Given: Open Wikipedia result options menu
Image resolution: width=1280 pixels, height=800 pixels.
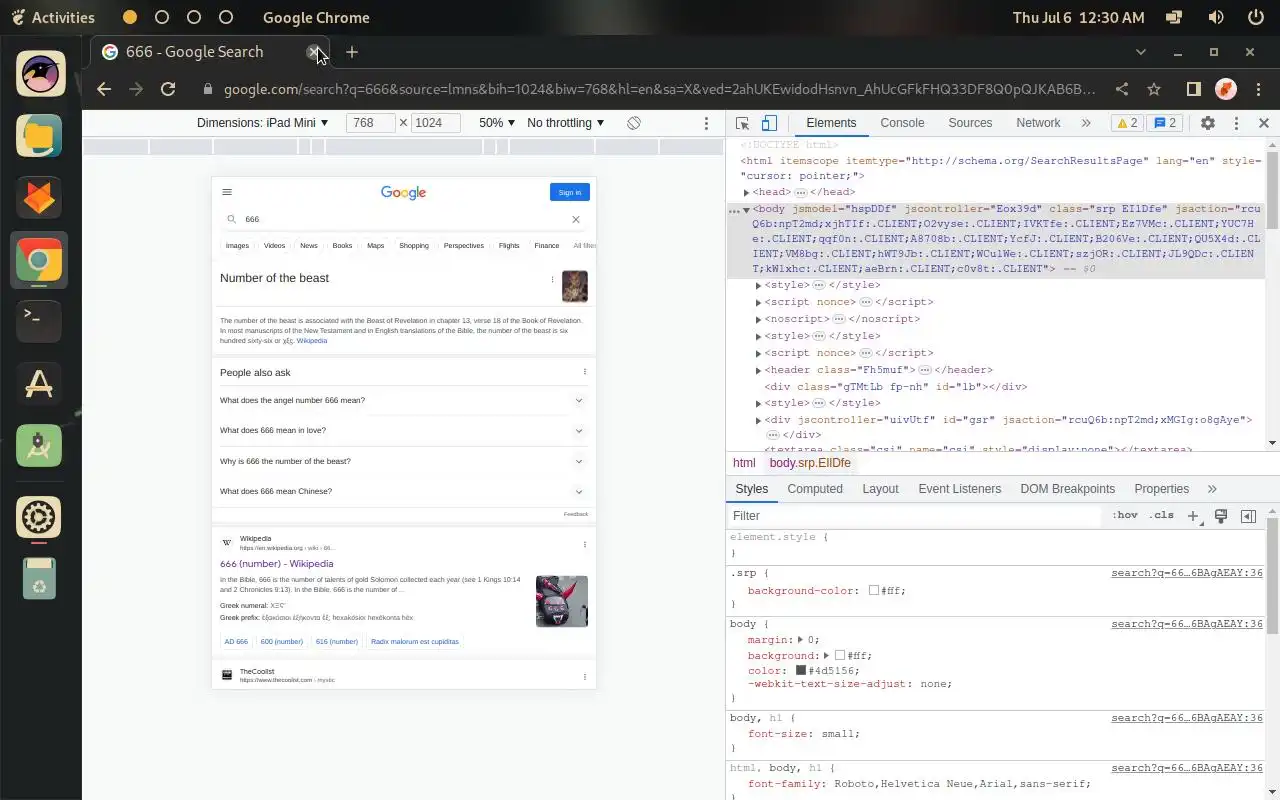Looking at the screenshot, I should point(585,545).
